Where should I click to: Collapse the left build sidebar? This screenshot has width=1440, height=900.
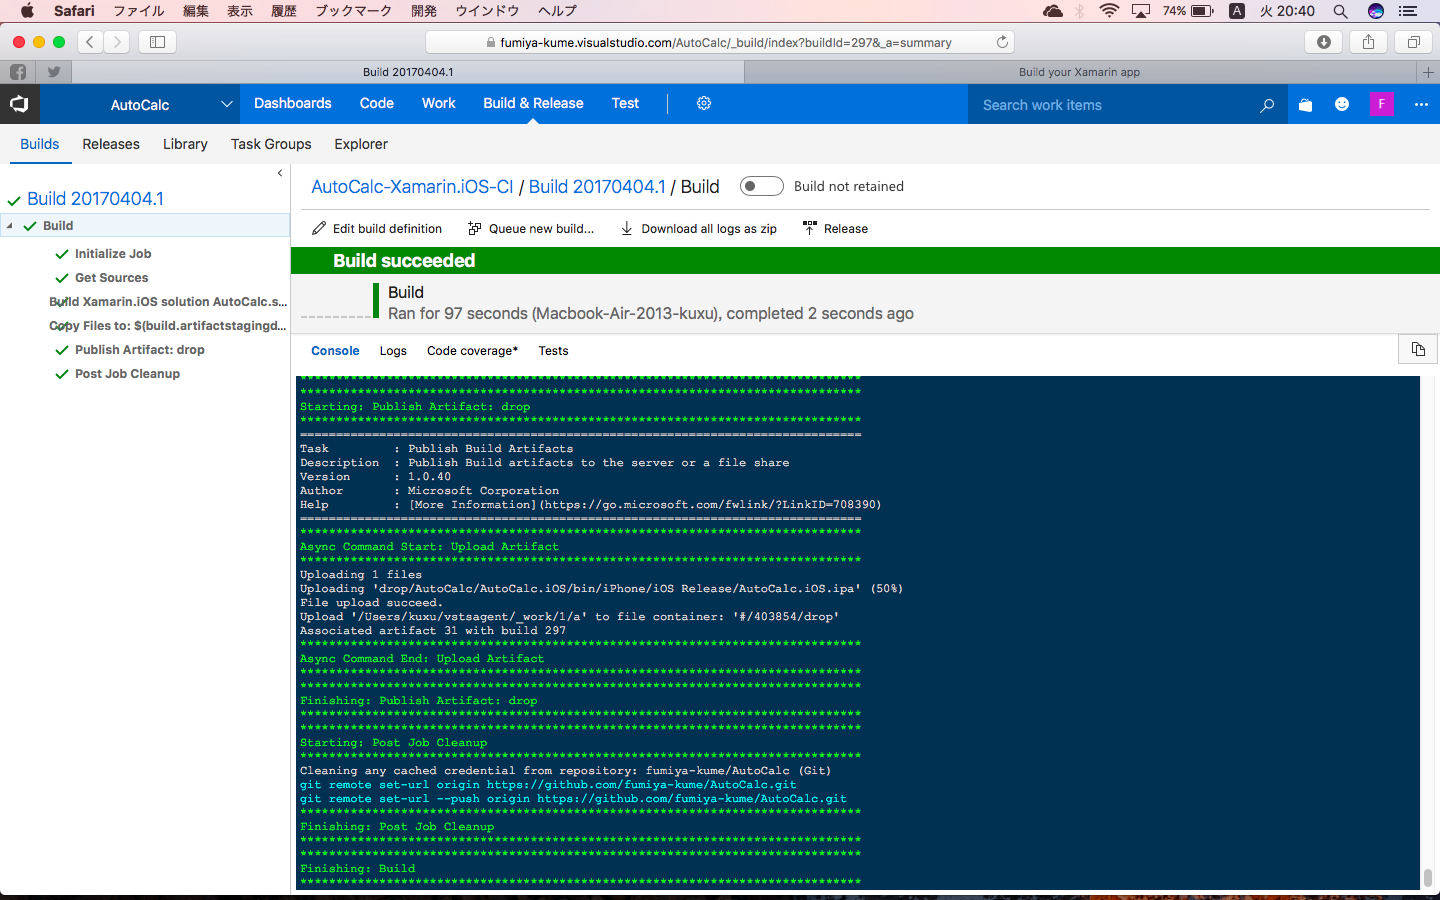click(x=279, y=172)
